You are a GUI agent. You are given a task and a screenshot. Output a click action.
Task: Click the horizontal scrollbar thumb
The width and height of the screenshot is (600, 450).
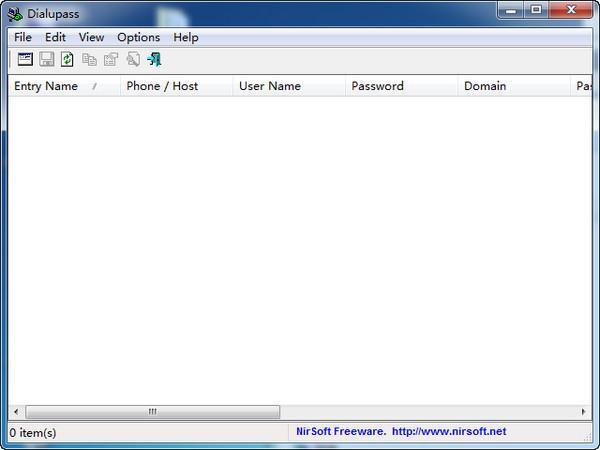(153, 412)
